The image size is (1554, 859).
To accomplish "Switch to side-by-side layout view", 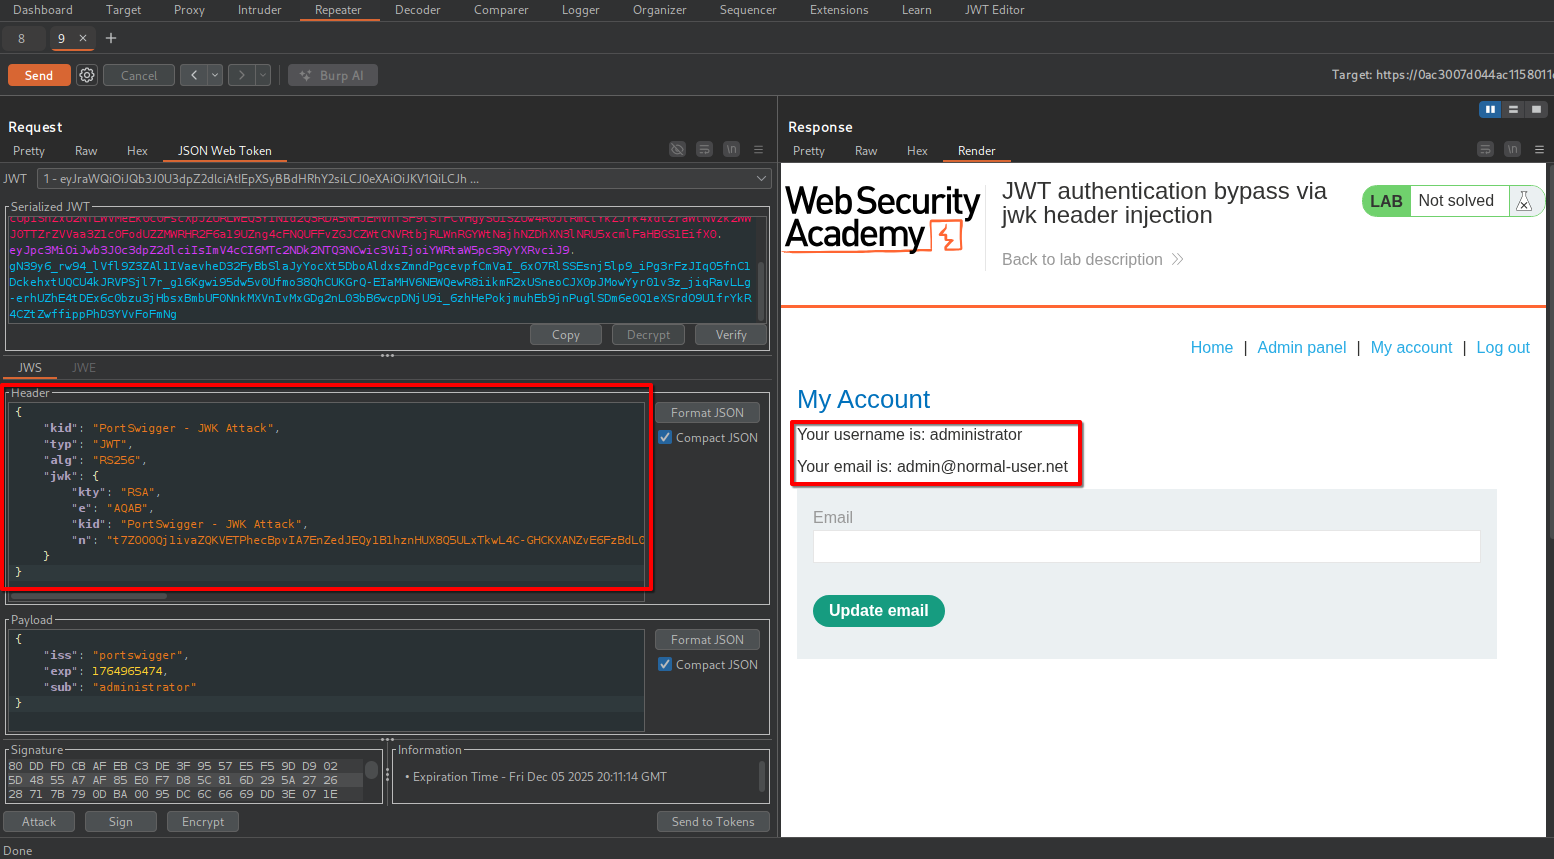I will (x=1490, y=109).
